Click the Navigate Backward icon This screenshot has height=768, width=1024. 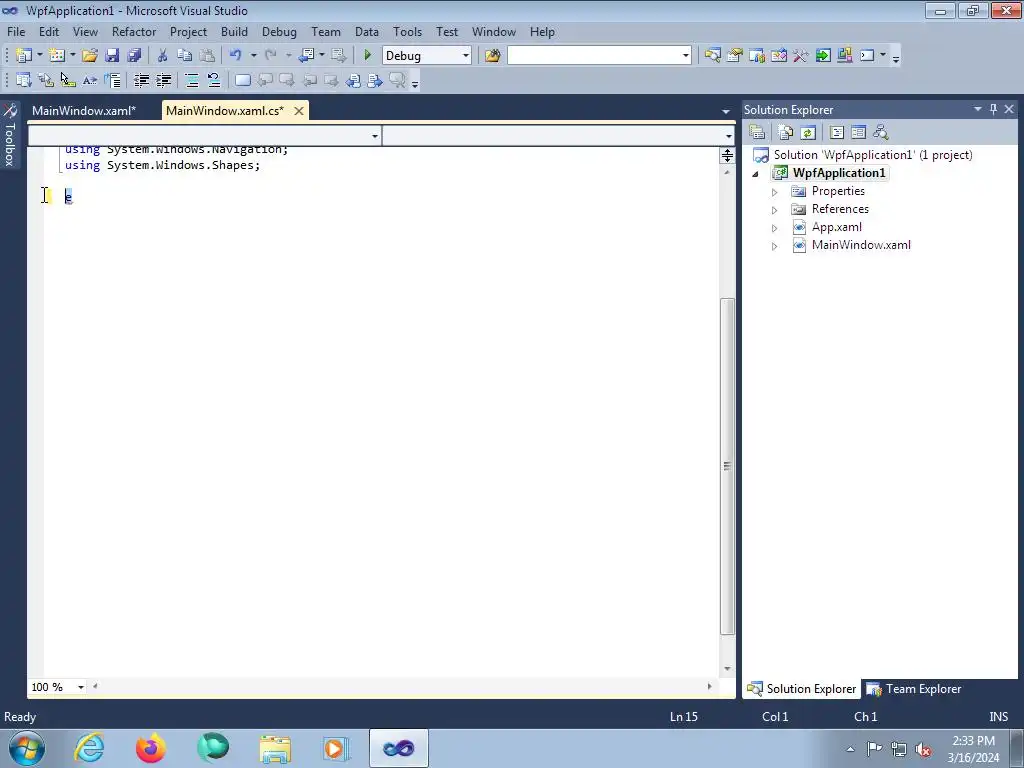(x=306, y=56)
